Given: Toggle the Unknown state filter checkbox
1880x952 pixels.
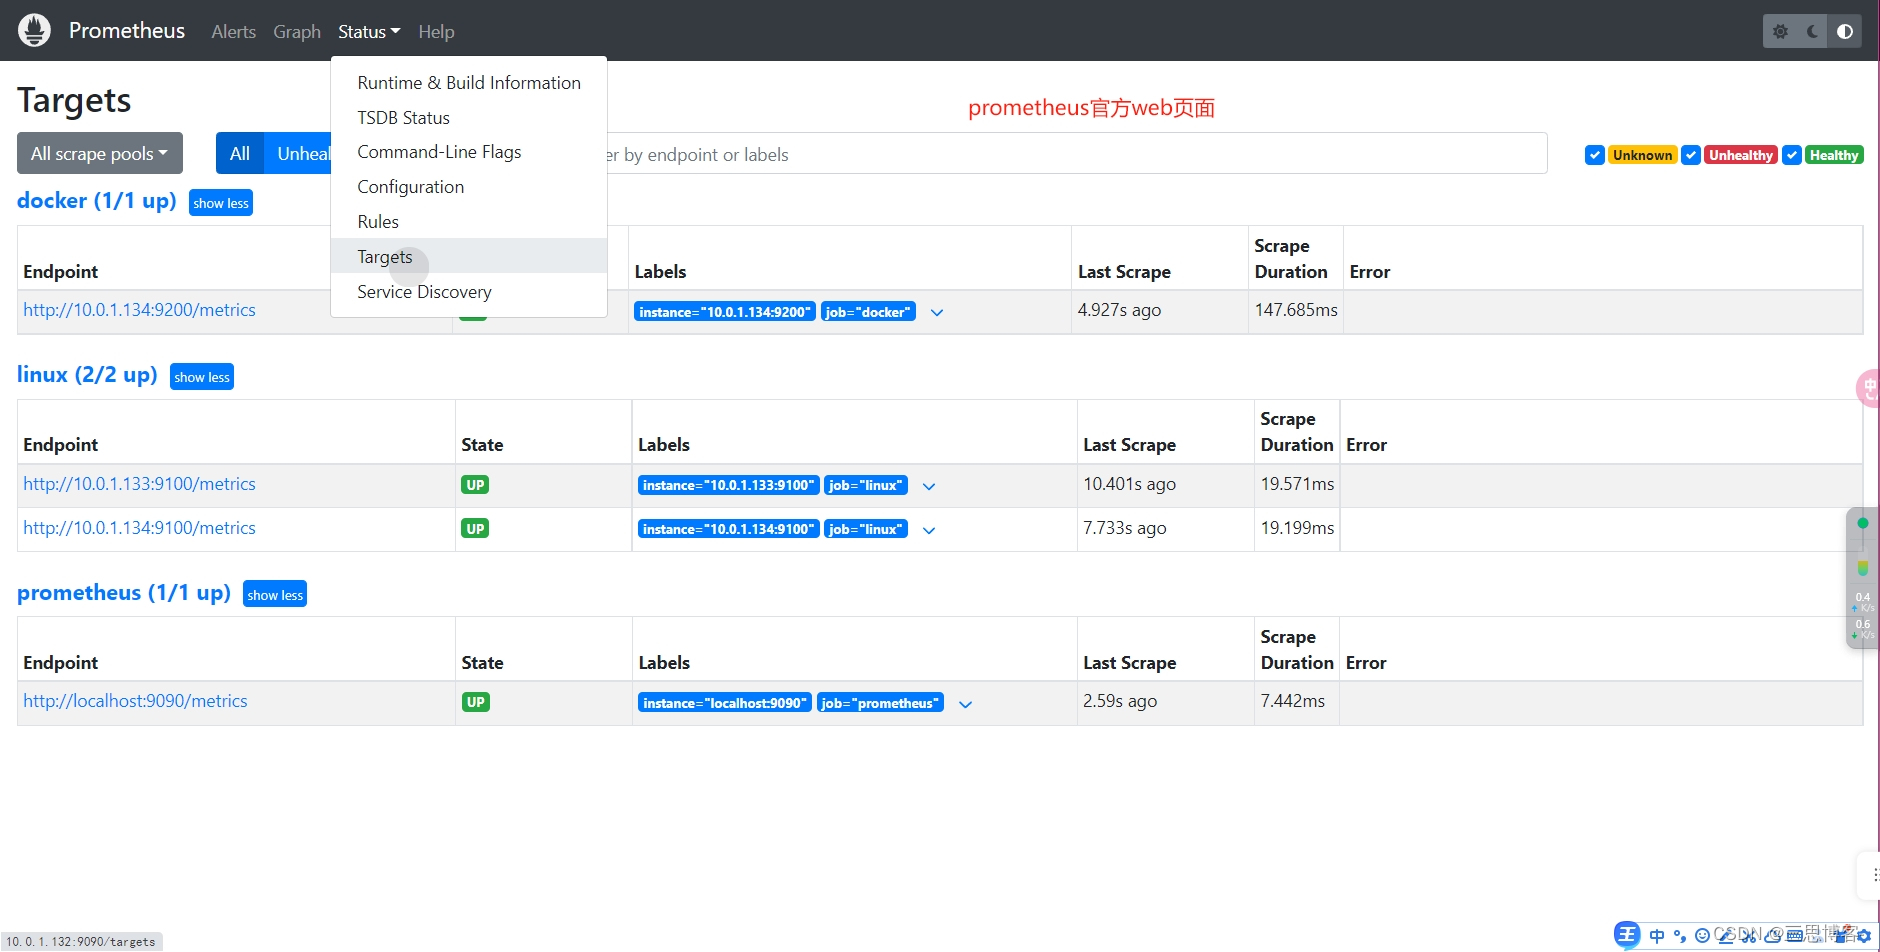Looking at the screenshot, I should (x=1595, y=155).
